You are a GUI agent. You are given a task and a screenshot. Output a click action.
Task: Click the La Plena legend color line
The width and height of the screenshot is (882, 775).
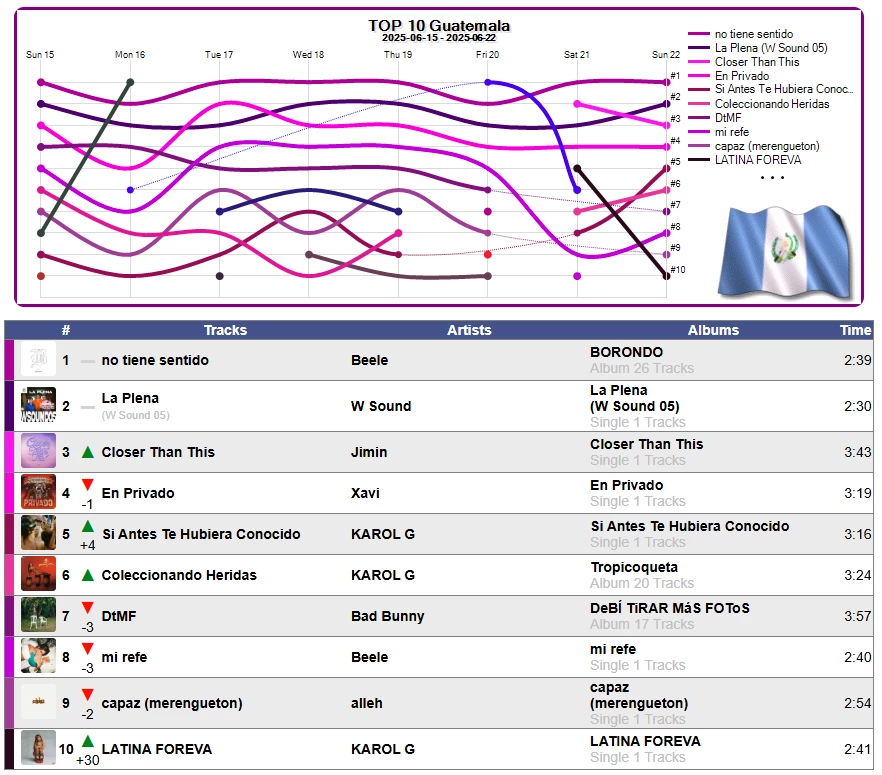[x=699, y=48]
